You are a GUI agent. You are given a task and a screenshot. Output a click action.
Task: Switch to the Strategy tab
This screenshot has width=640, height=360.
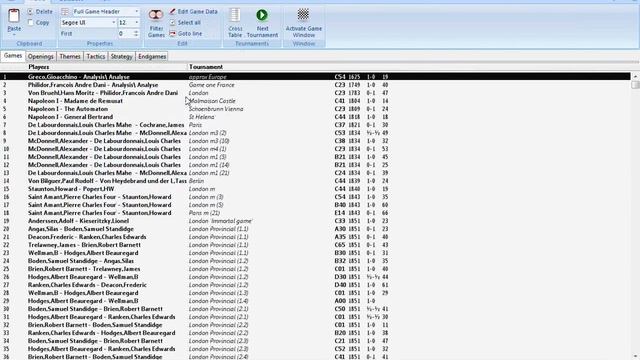[x=121, y=56]
